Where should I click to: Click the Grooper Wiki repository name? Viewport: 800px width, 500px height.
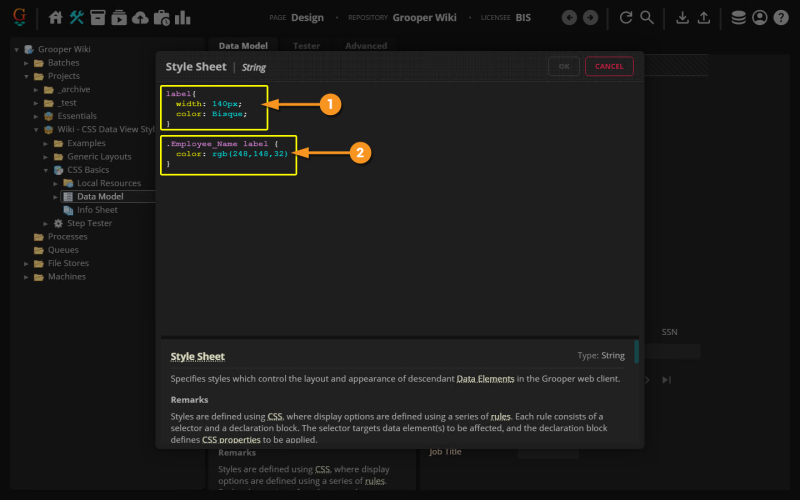(x=424, y=17)
